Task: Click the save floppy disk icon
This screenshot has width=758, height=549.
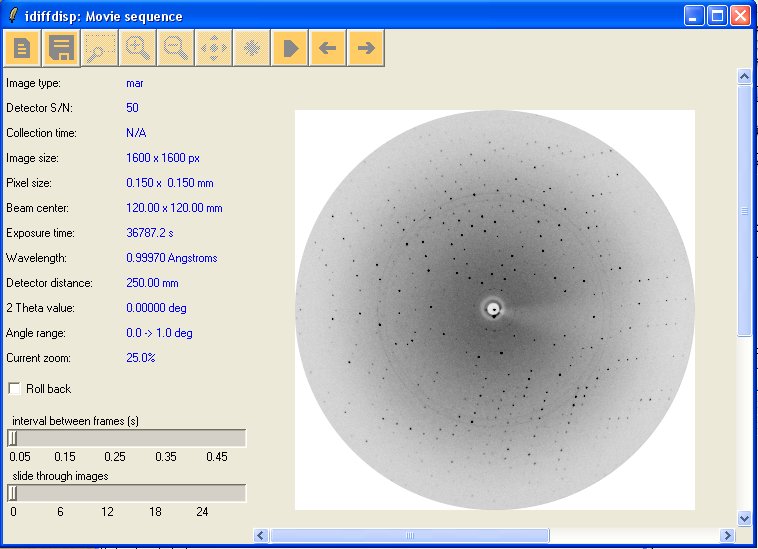Action: [x=60, y=48]
